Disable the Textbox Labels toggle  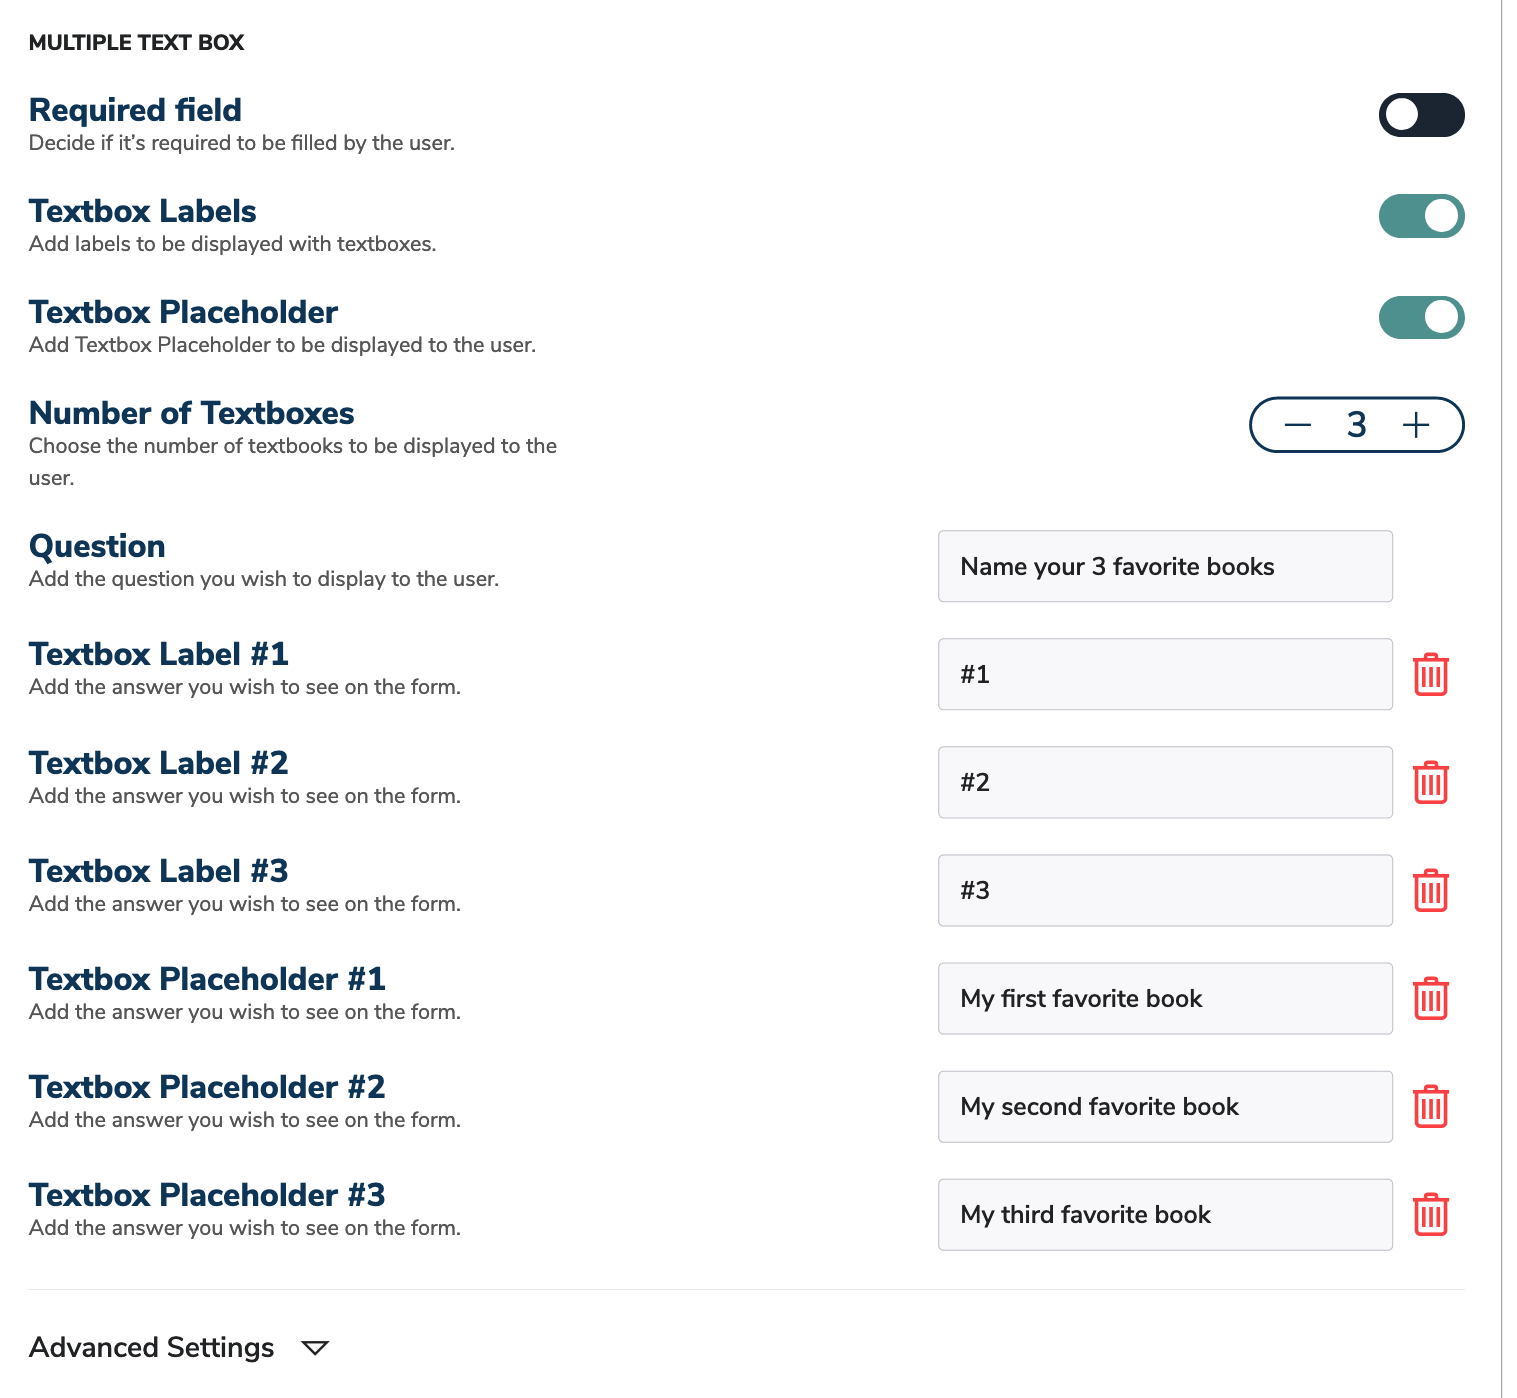(x=1421, y=216)
